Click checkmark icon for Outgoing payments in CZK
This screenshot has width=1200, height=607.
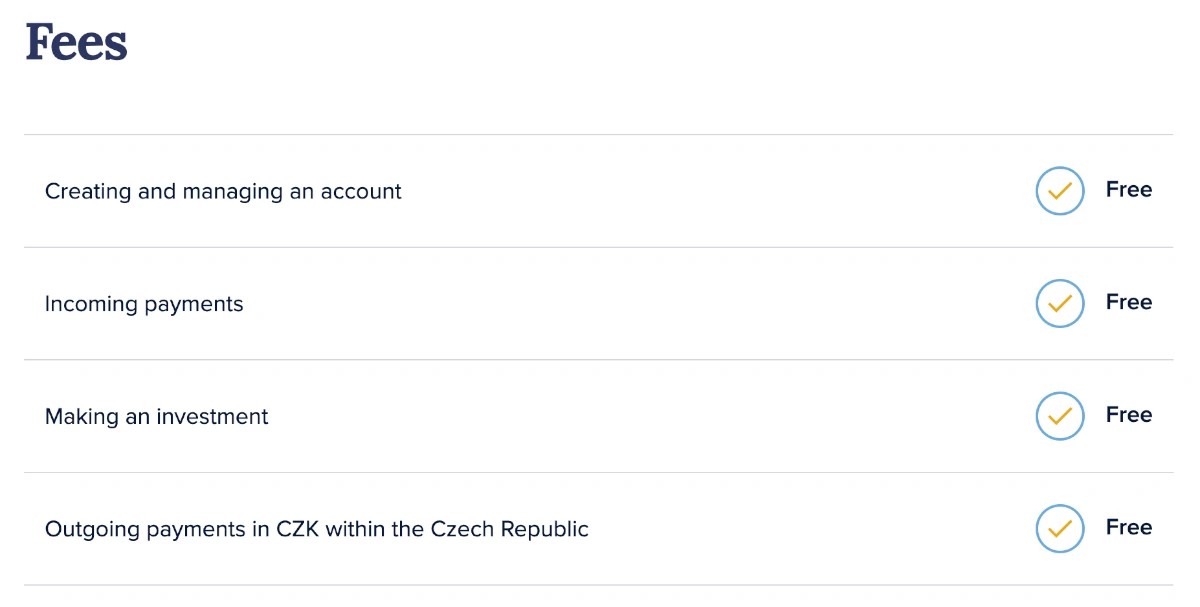(x=1060, y=529)
